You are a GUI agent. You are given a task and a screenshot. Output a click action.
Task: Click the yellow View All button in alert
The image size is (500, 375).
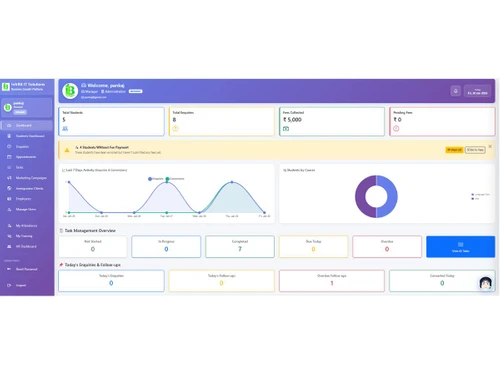[454, 150]
